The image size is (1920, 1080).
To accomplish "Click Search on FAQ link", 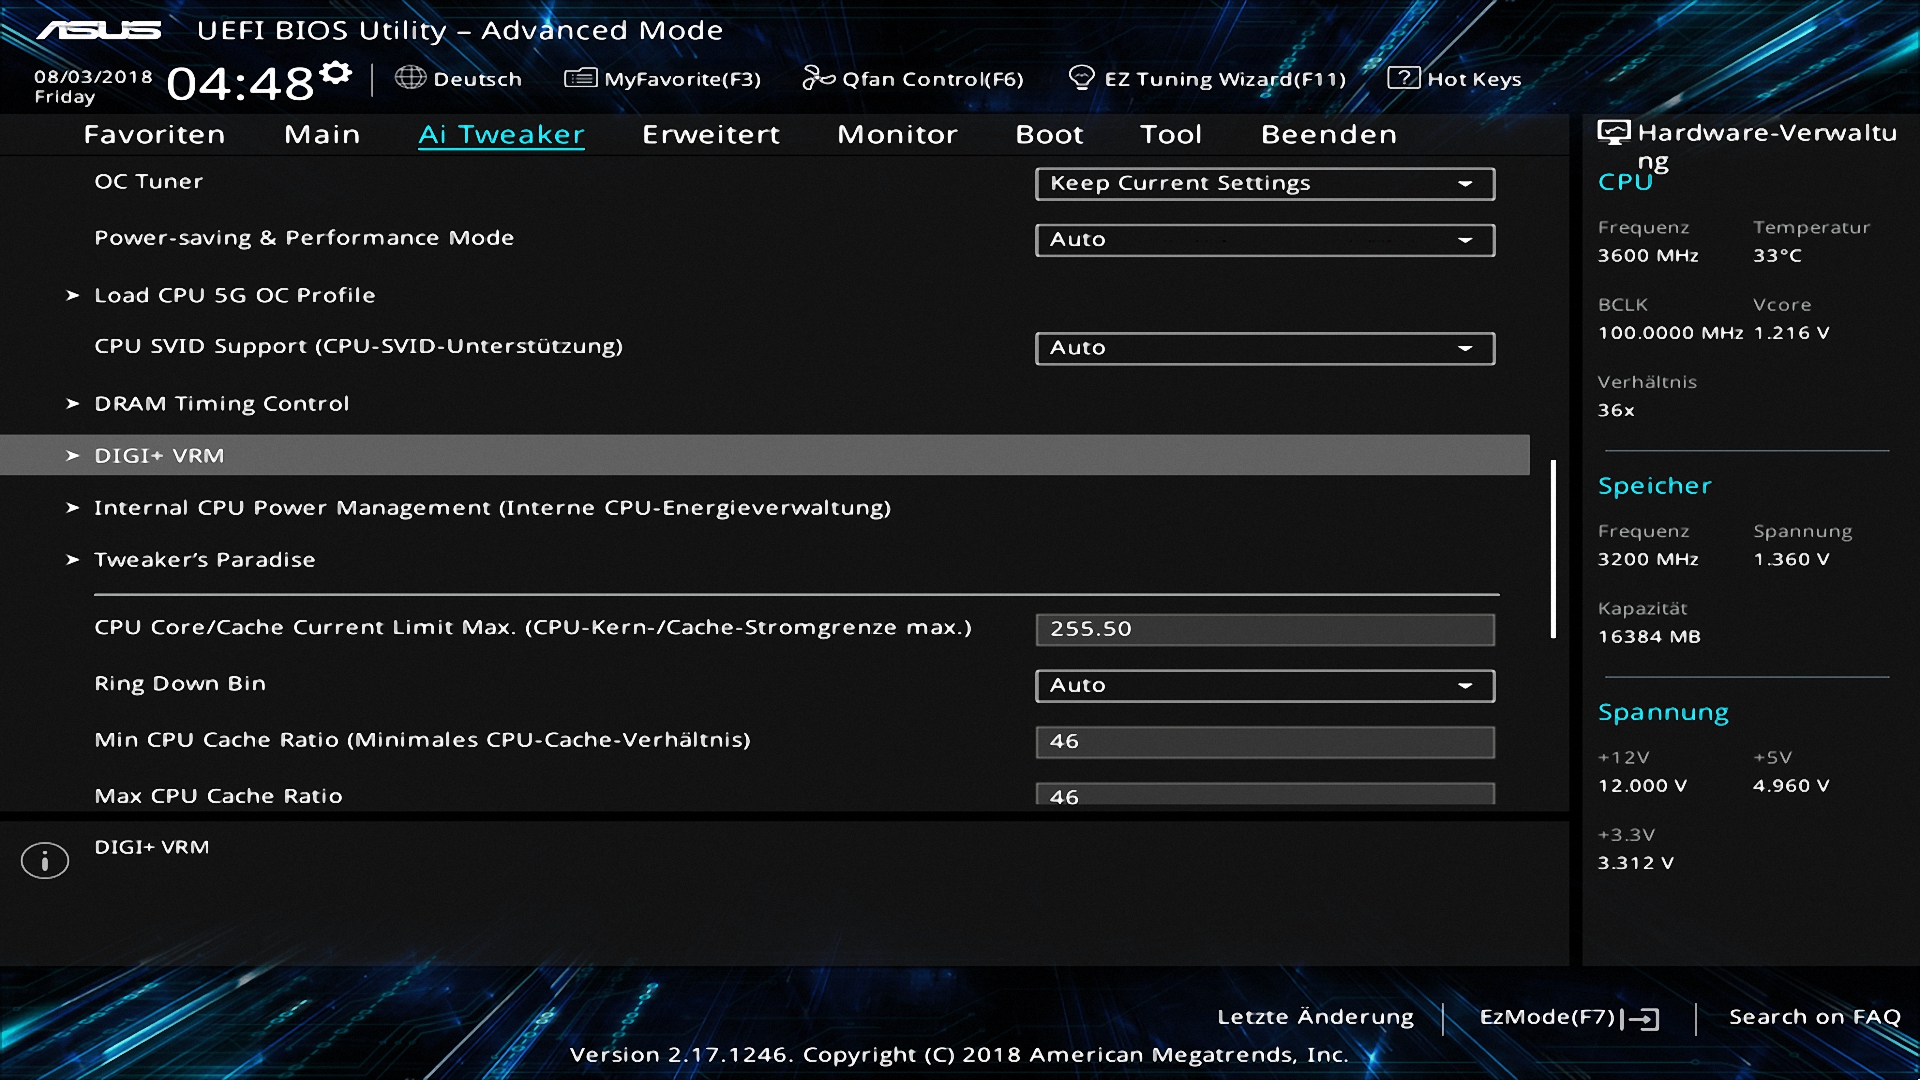I will (x=1814, y=1017).
